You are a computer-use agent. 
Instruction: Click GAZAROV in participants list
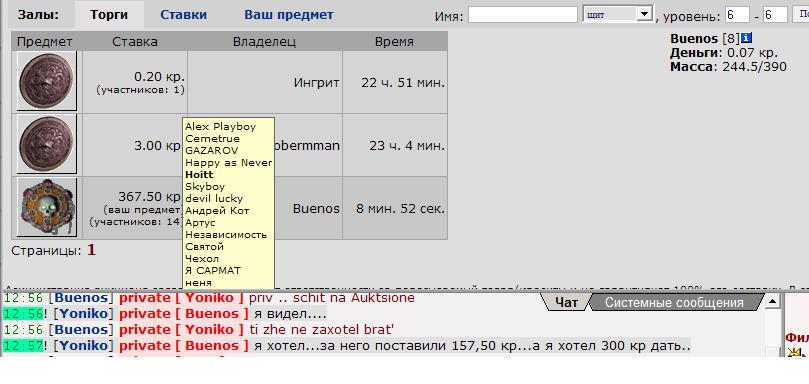click(212, 151)
